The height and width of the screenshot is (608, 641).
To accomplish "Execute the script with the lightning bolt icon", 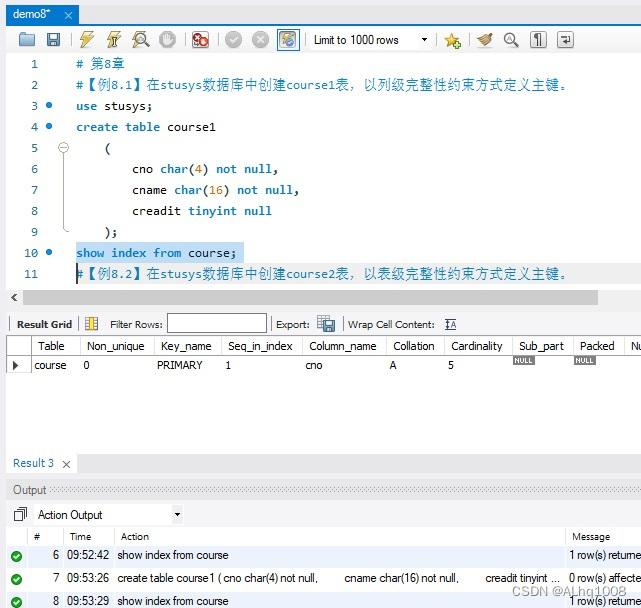I will point(87,40).
